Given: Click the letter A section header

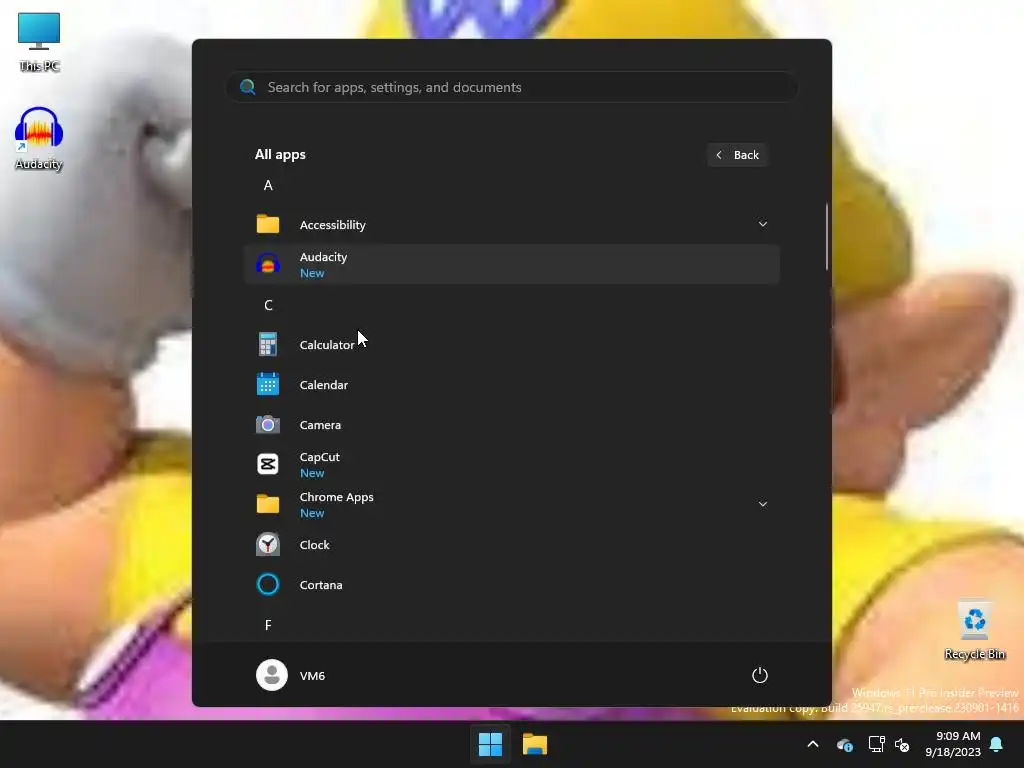Looking at the screenshot, I should click(x=268, y=185).
